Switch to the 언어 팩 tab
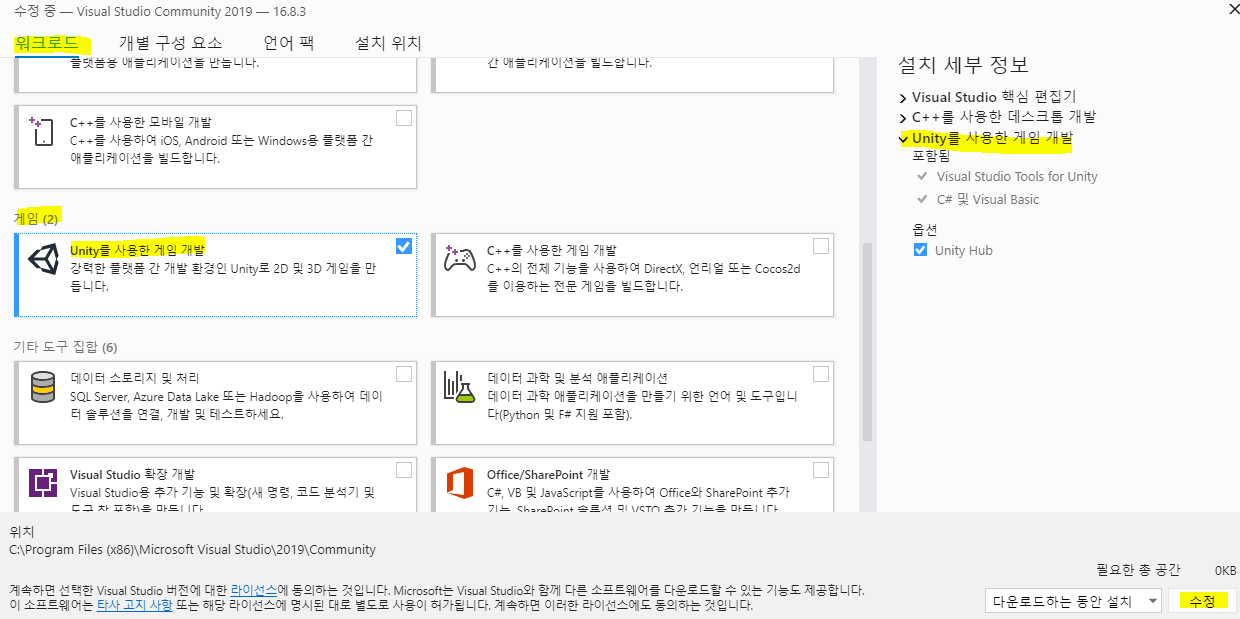 288,43
